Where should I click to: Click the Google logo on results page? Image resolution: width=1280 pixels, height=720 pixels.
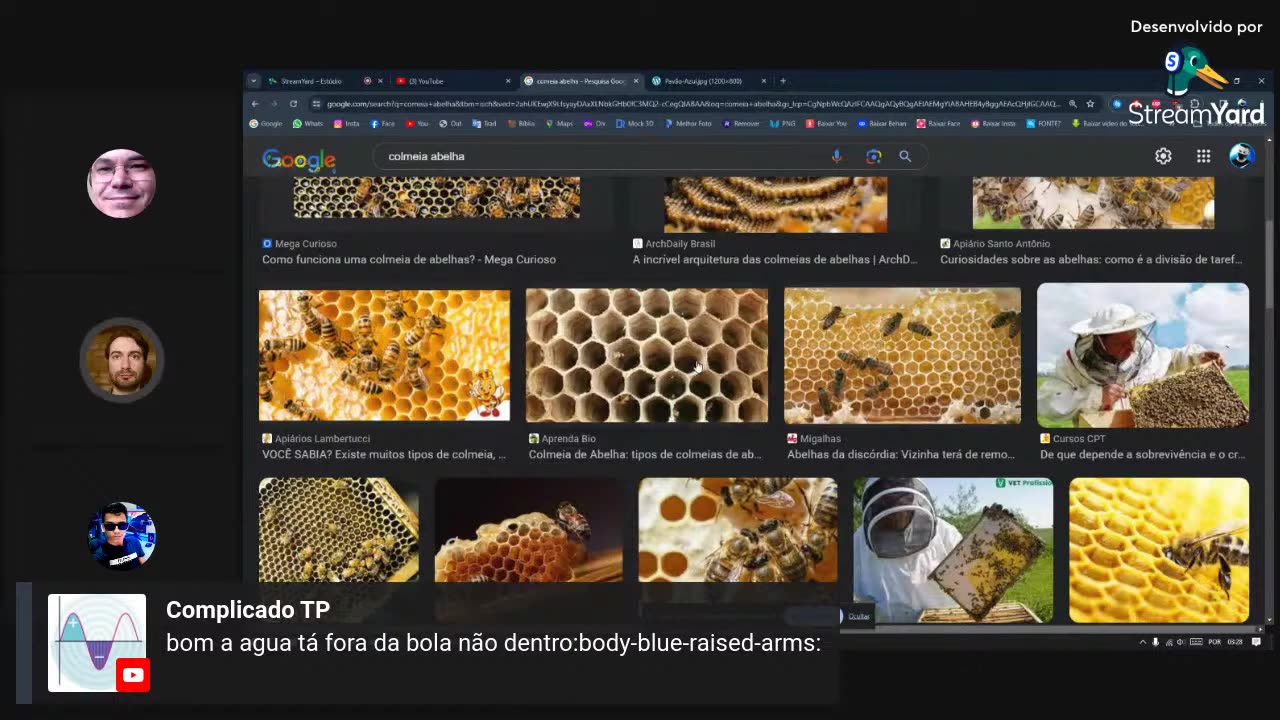pyautogui.click(x=298, y=159)
